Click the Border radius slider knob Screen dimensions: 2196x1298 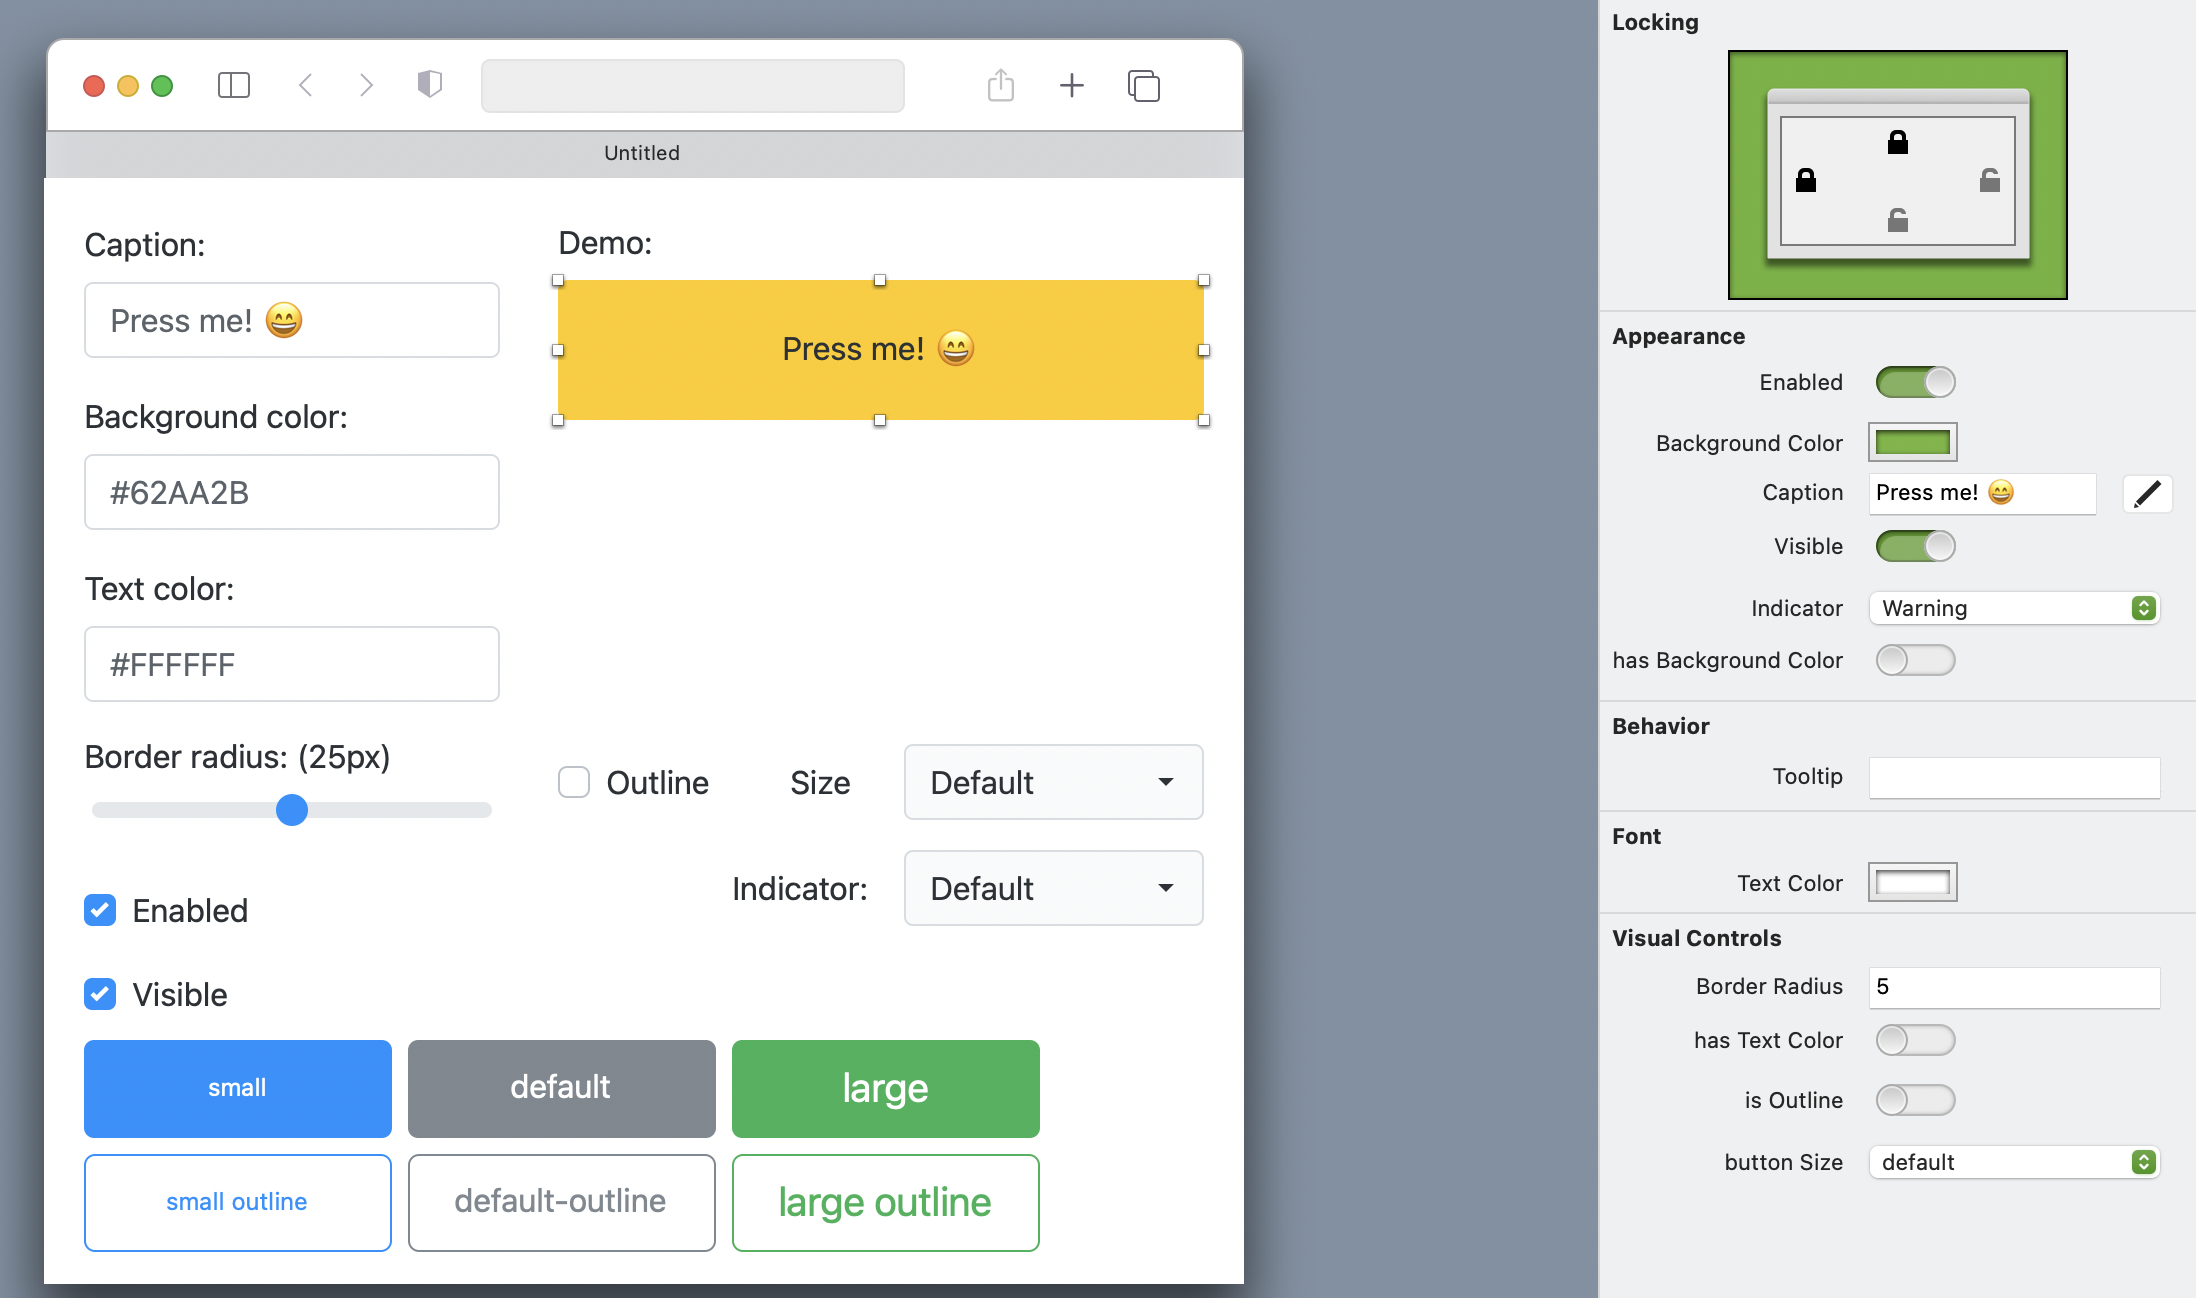pos(292,810)
